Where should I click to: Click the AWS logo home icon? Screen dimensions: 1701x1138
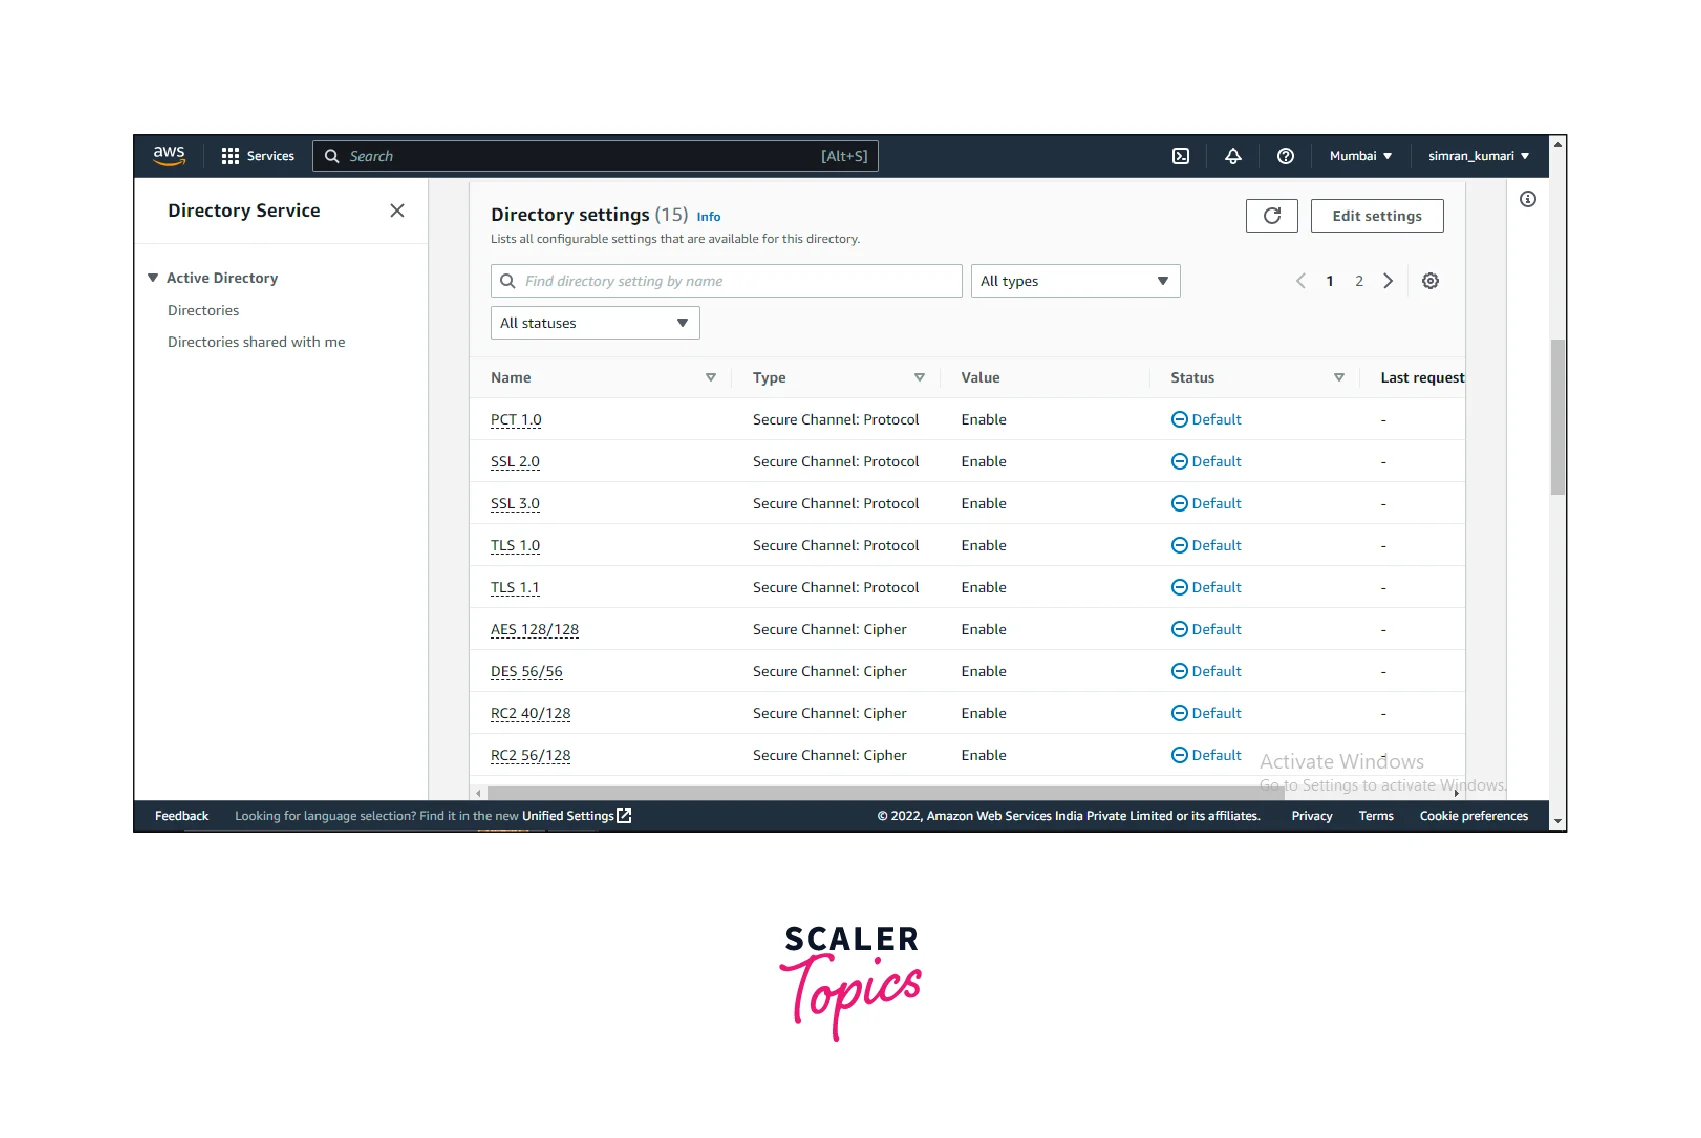[x=169, y=156]
